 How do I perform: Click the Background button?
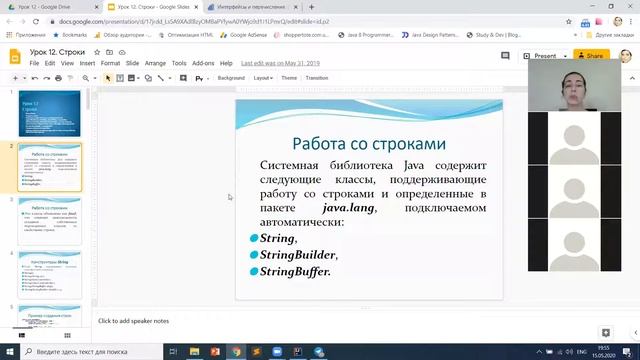pos(231,78)
